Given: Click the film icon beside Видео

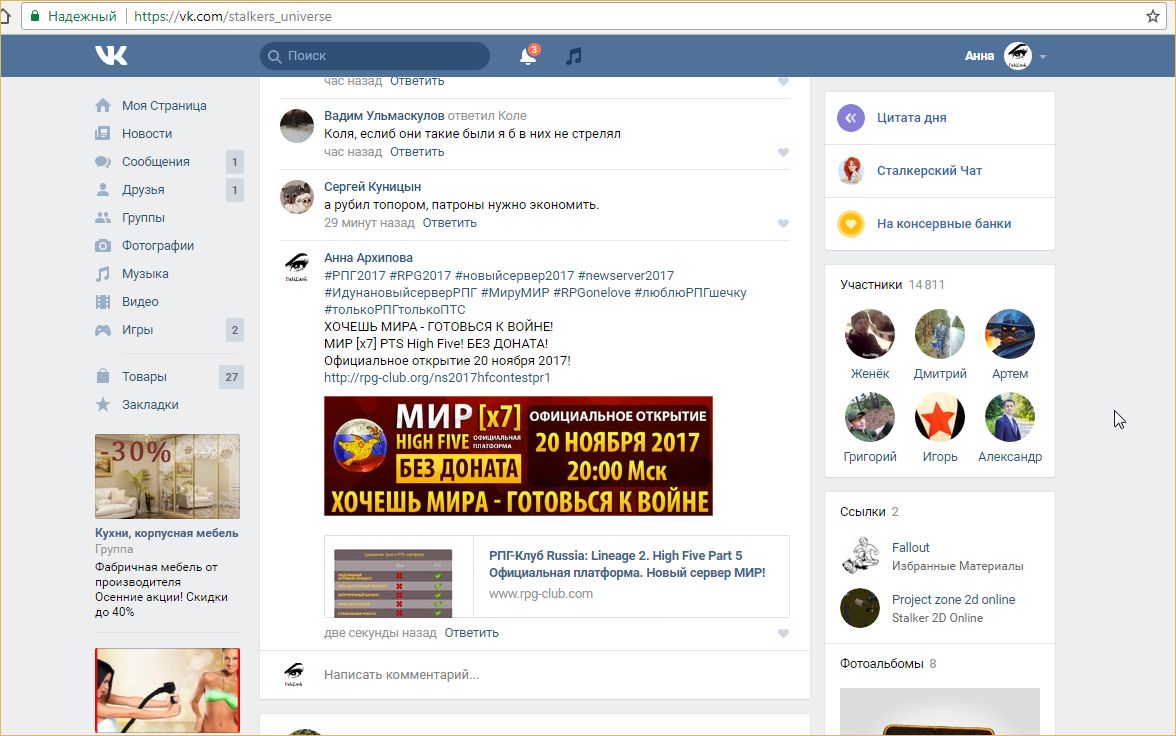Looking at the screenshot, I should (x=104, y=302).
